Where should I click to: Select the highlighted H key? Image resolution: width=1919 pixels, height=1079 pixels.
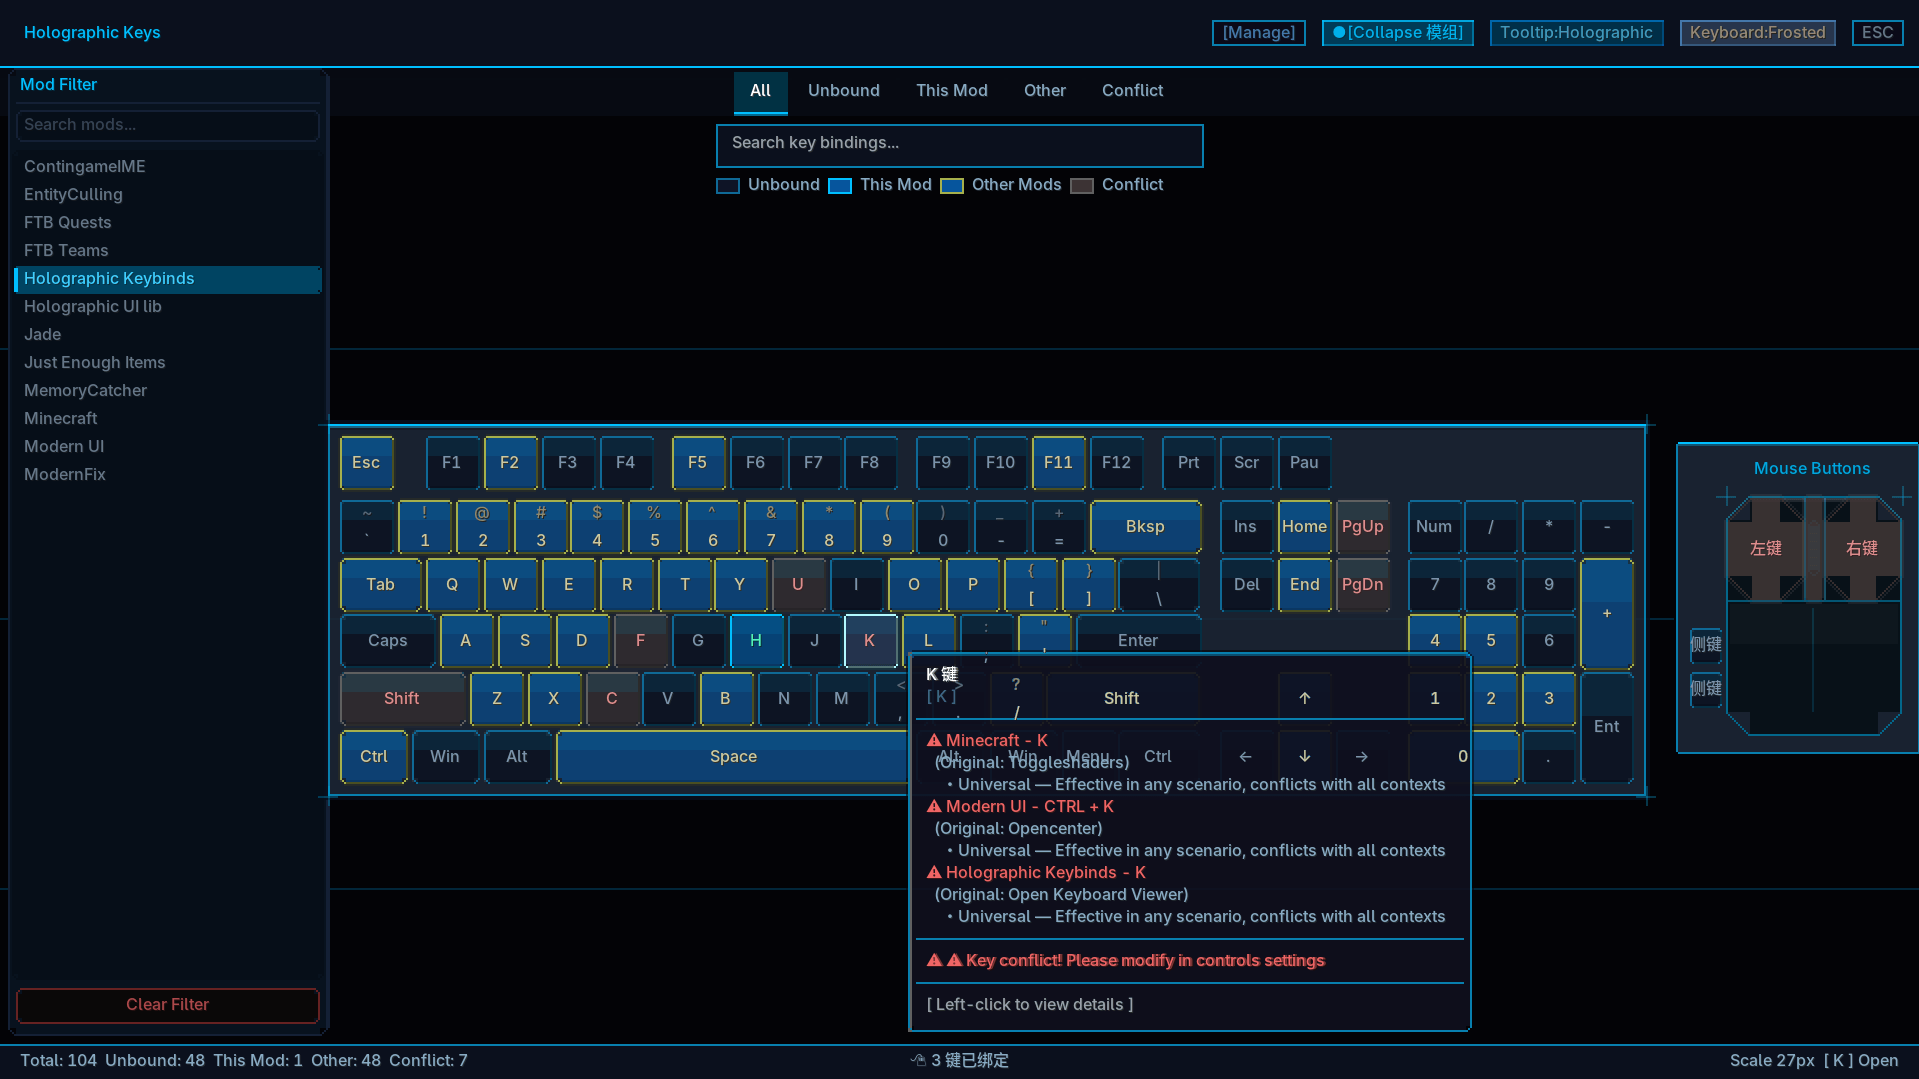point(756,641)
